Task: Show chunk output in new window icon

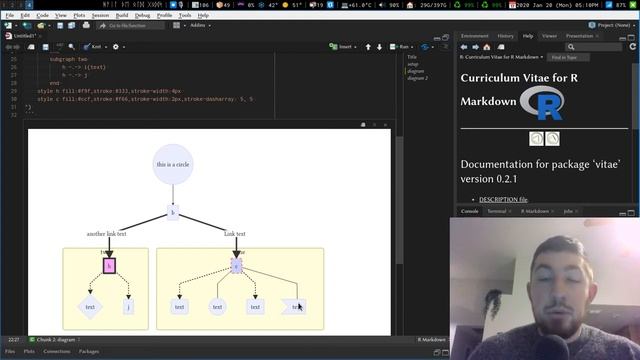Action: coord(363,124)
